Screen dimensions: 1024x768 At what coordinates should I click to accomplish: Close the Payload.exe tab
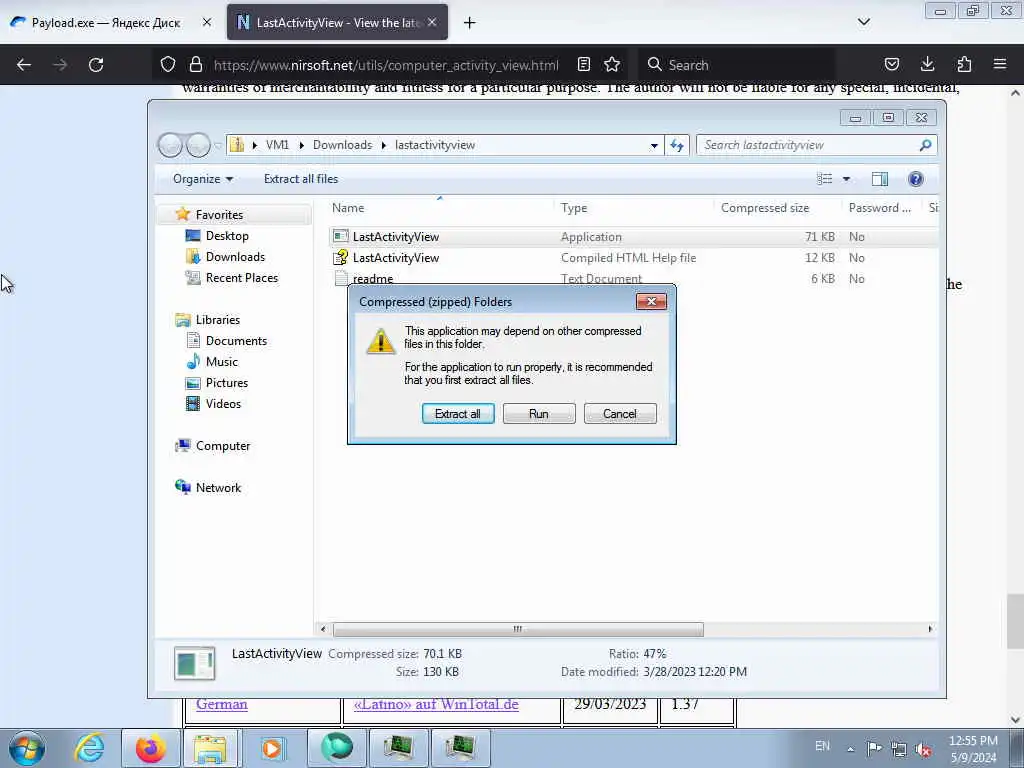point(207,22)
